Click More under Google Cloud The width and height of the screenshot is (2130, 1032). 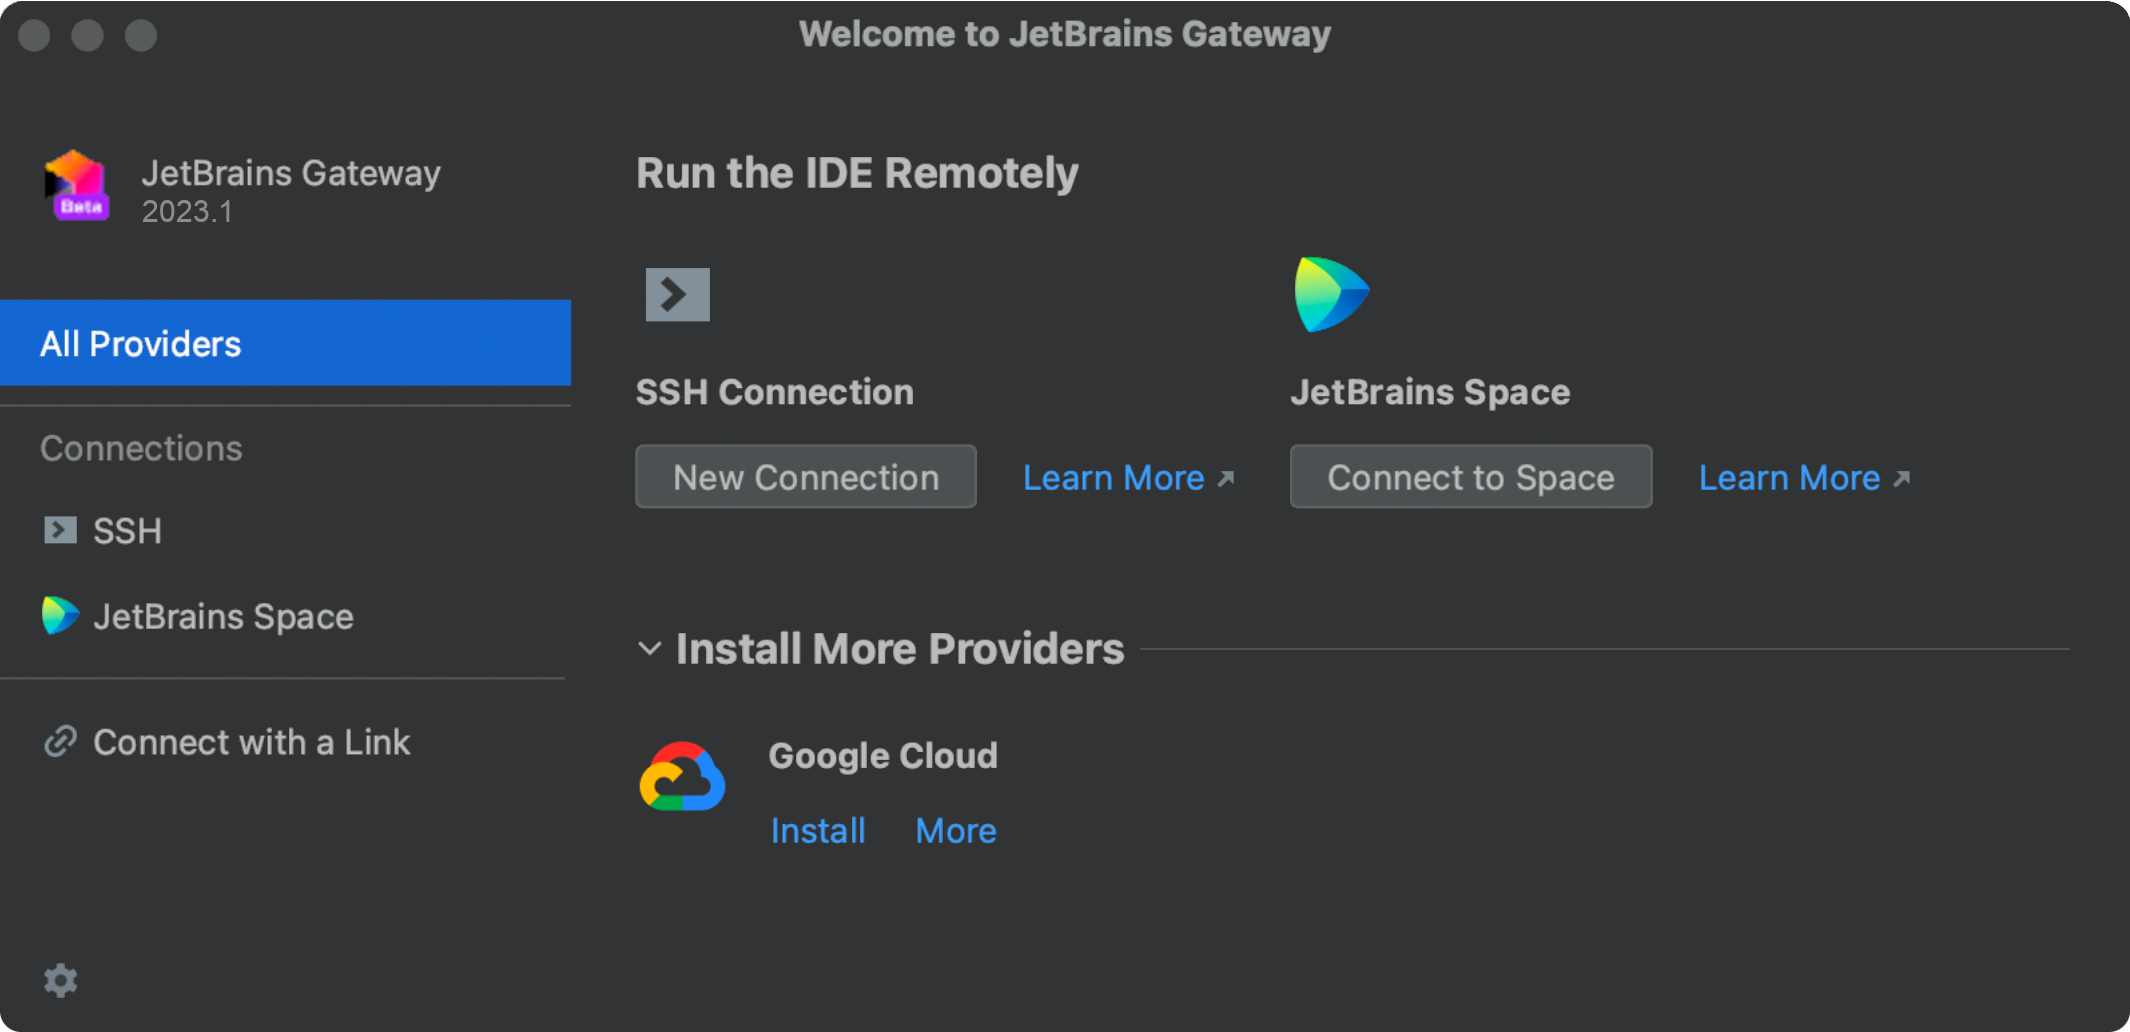coord(955,830)
